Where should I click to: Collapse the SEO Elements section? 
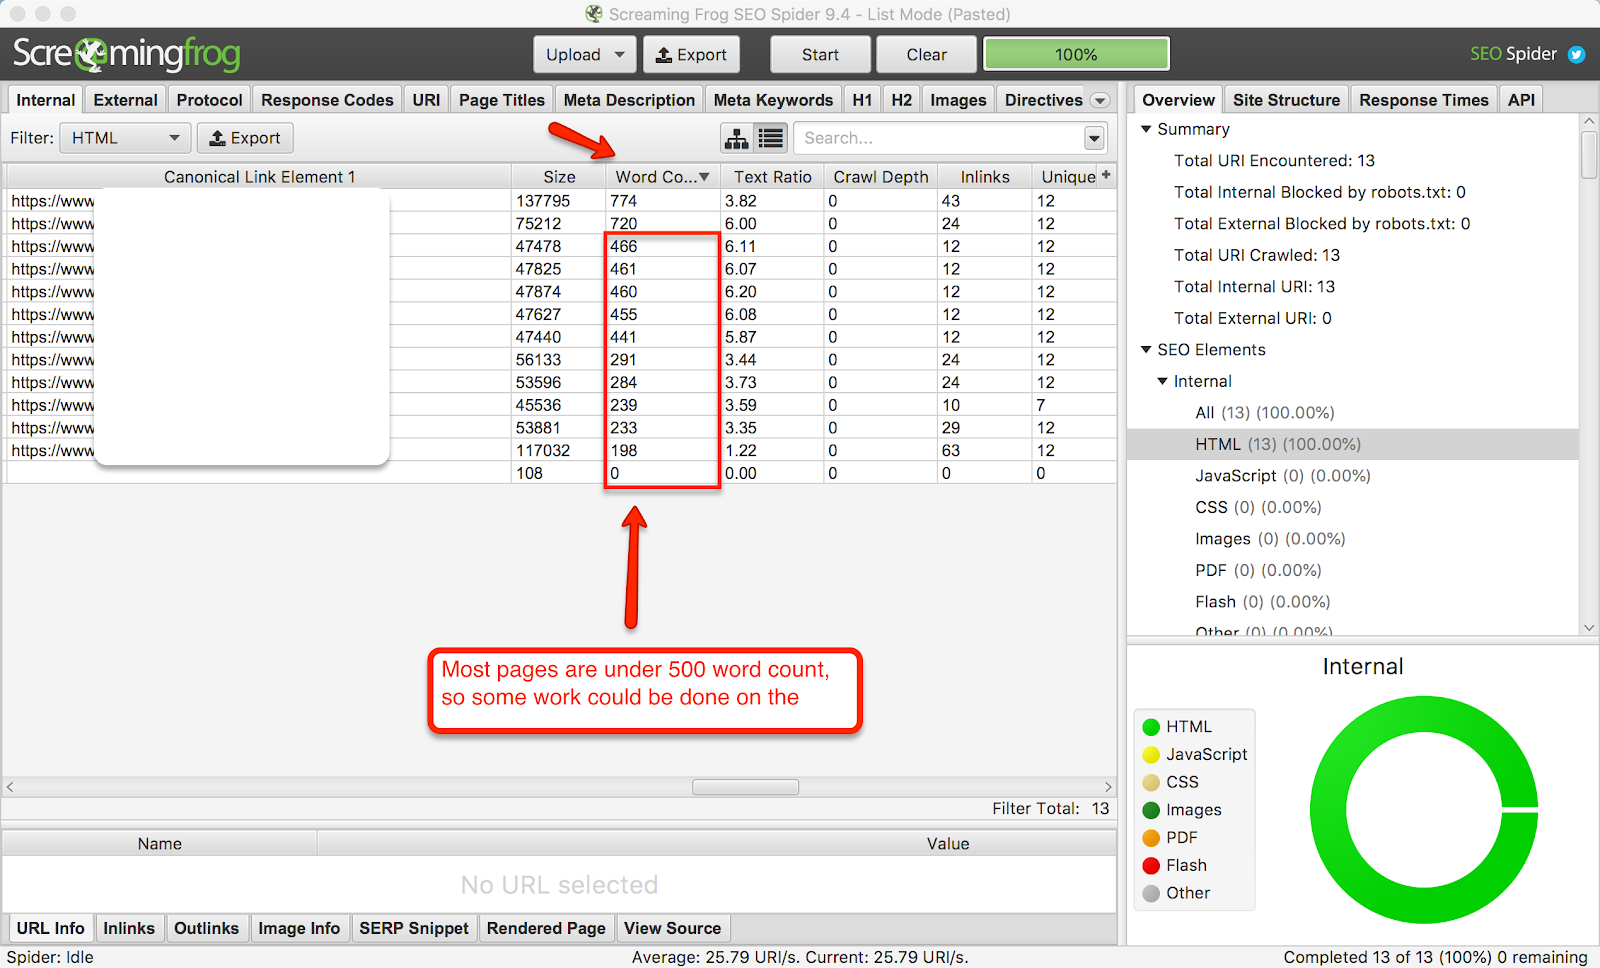coord(1146,350)
